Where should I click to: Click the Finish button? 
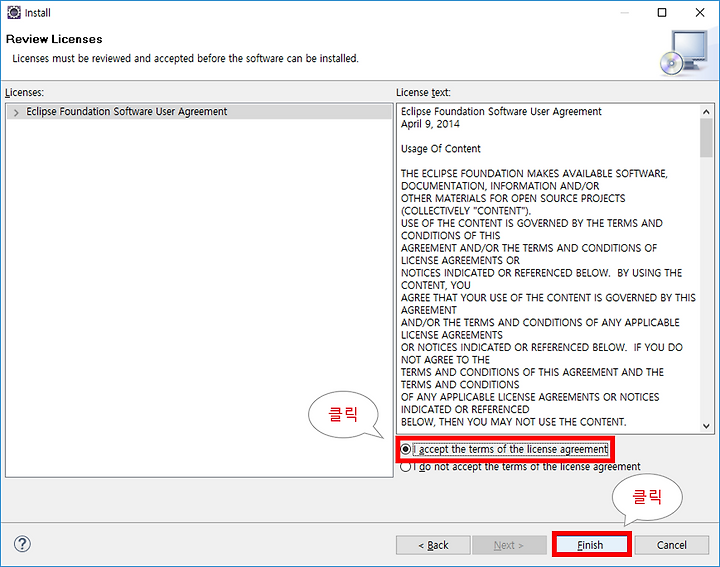[591, 545]
